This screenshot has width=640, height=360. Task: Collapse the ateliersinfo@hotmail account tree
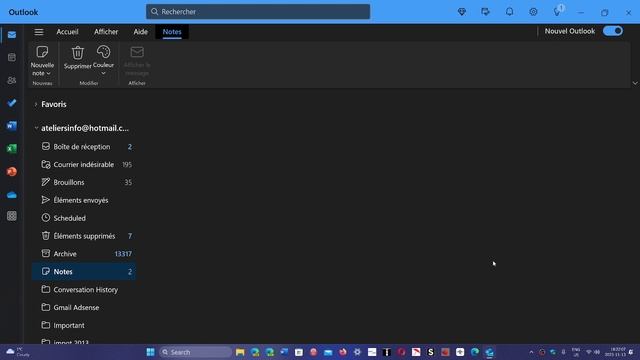(36, 128)
